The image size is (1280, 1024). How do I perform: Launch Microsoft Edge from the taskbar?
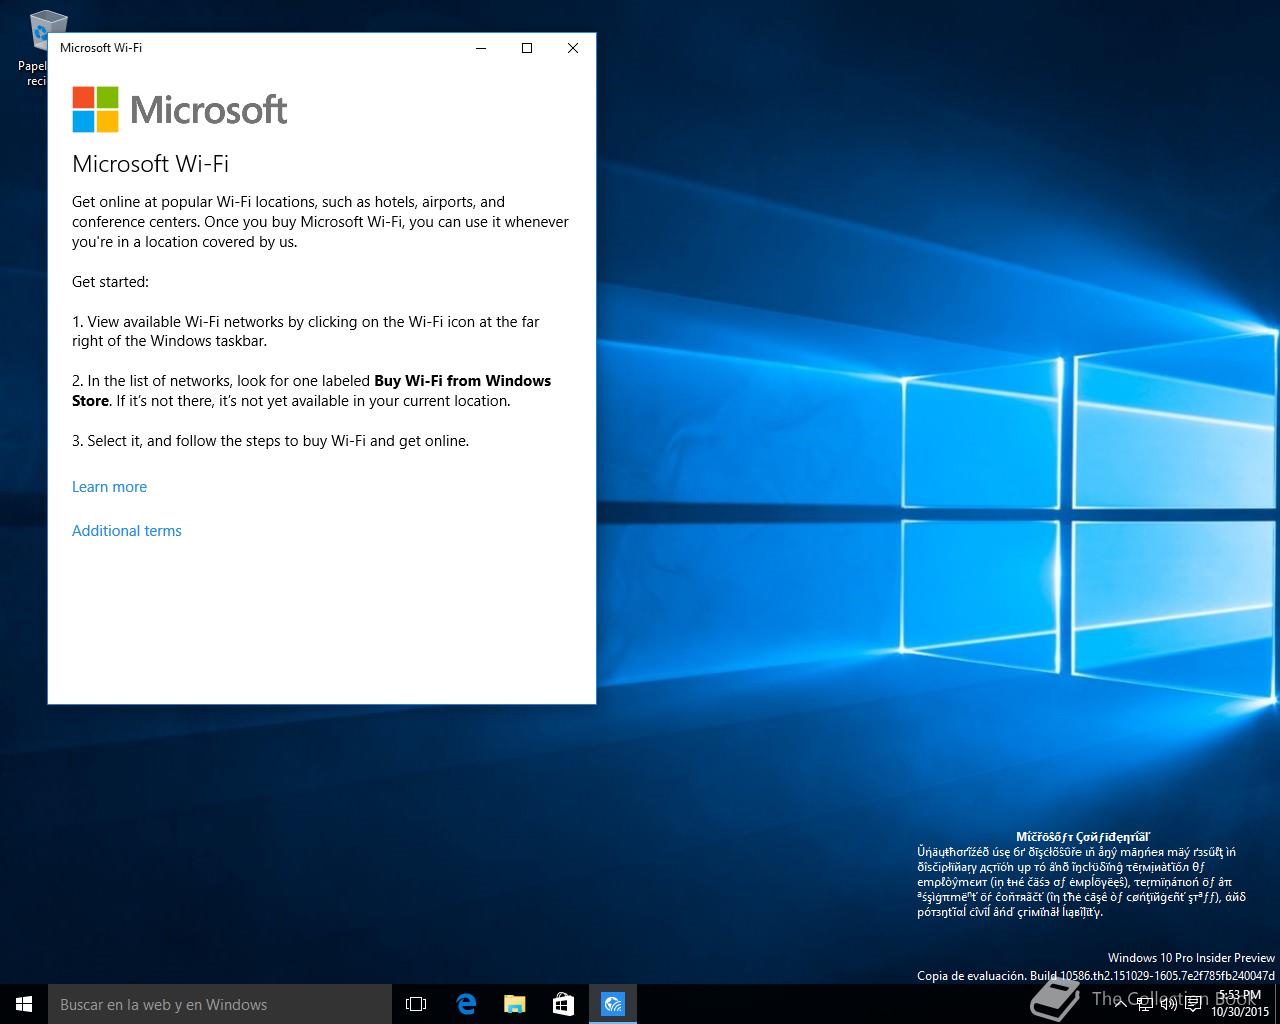[x=466, y=1004]
